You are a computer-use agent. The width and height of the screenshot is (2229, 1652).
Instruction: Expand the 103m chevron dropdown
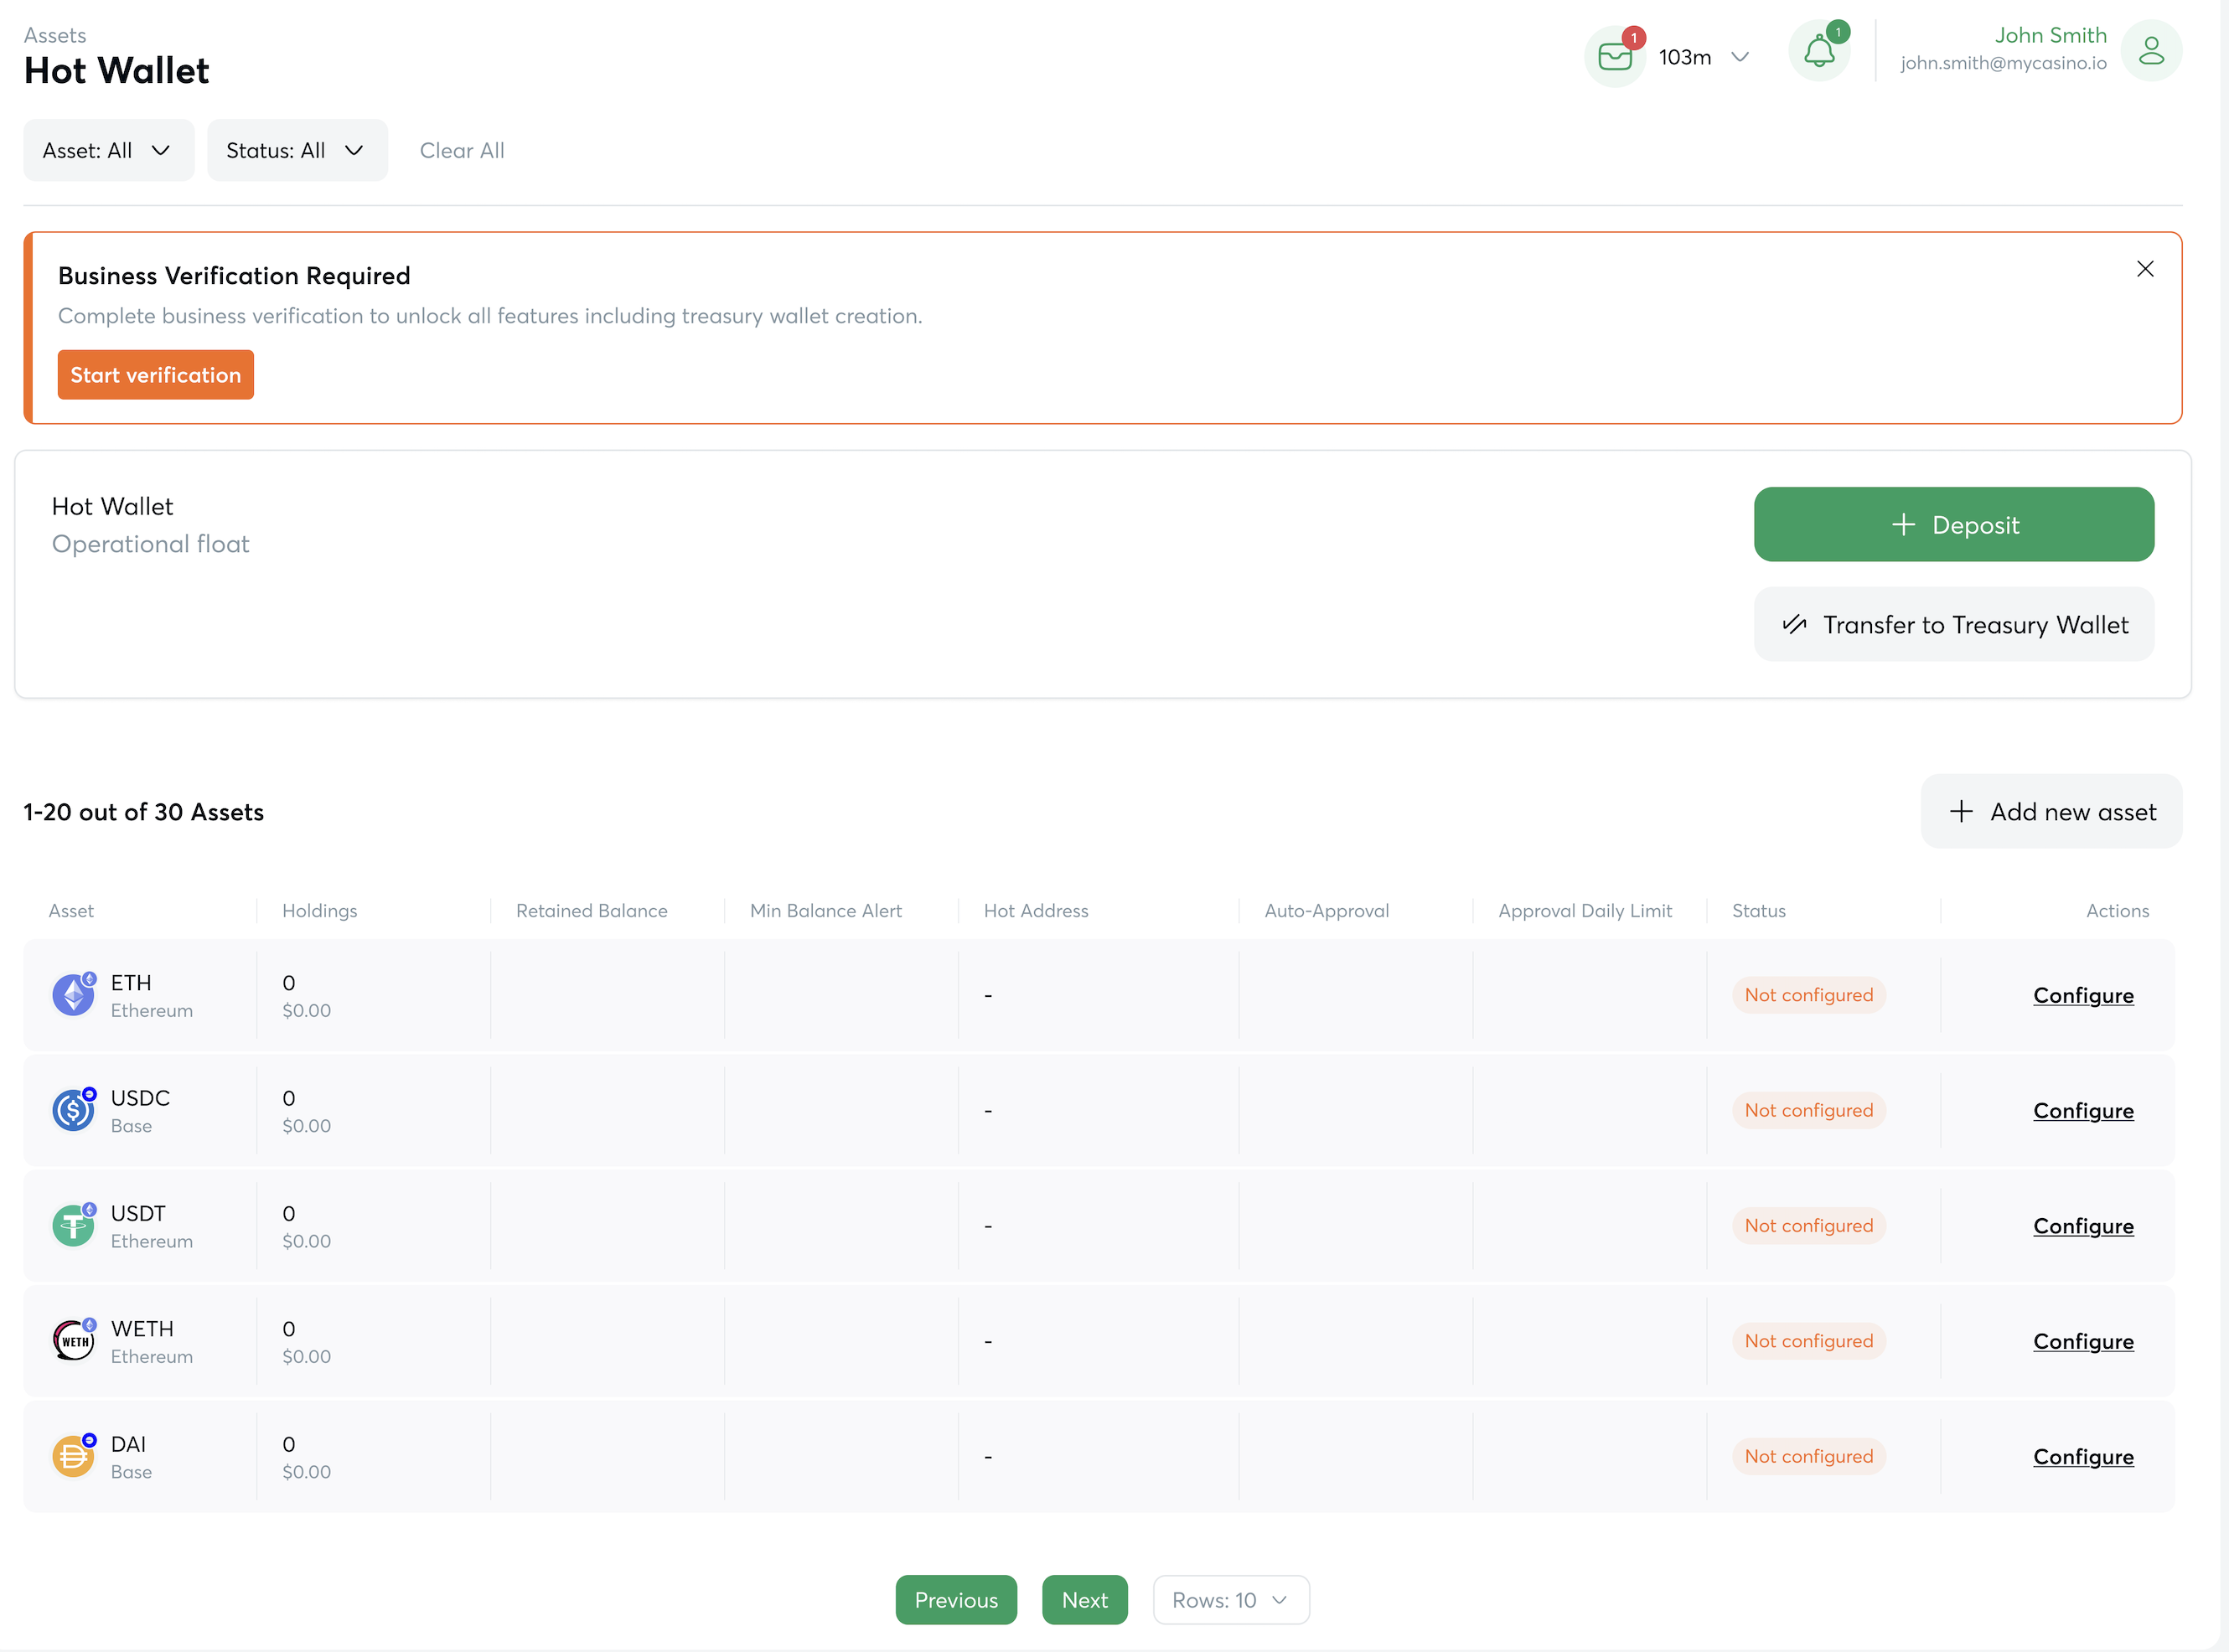1739,57
